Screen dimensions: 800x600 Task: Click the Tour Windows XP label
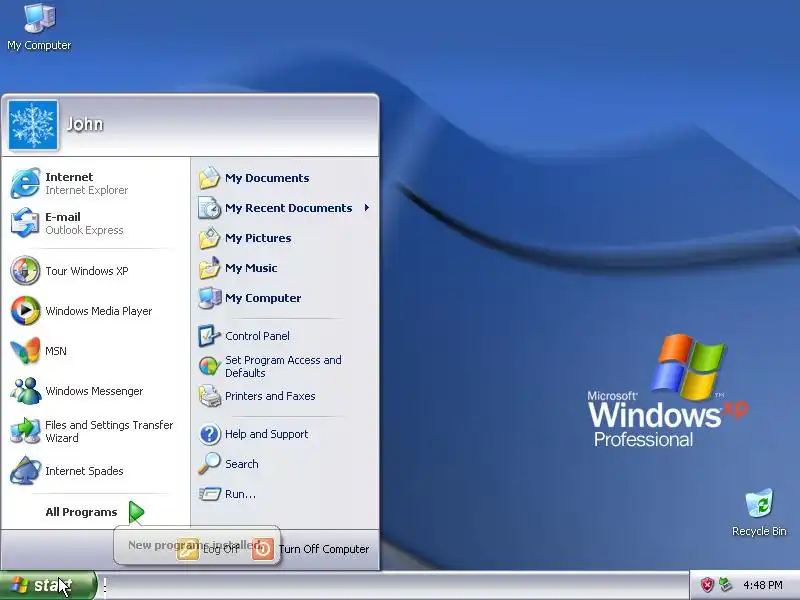click(x=87, y=271)
